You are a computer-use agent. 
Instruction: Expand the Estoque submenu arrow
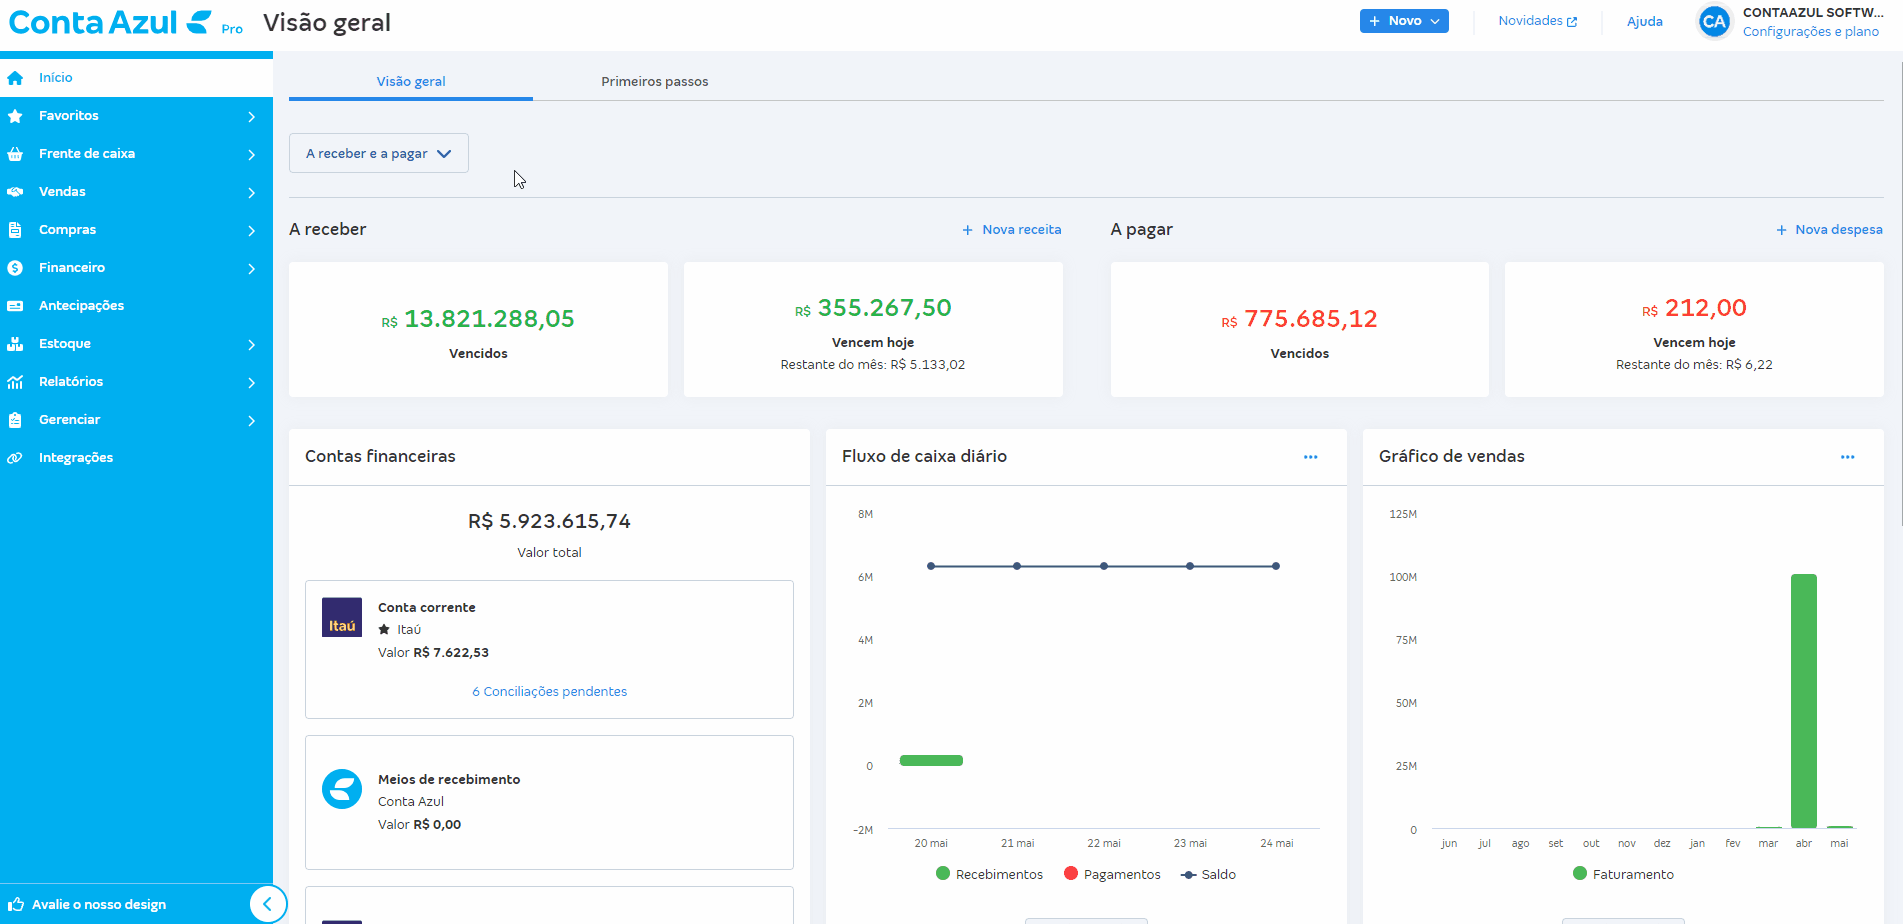(x=251, y=345)
